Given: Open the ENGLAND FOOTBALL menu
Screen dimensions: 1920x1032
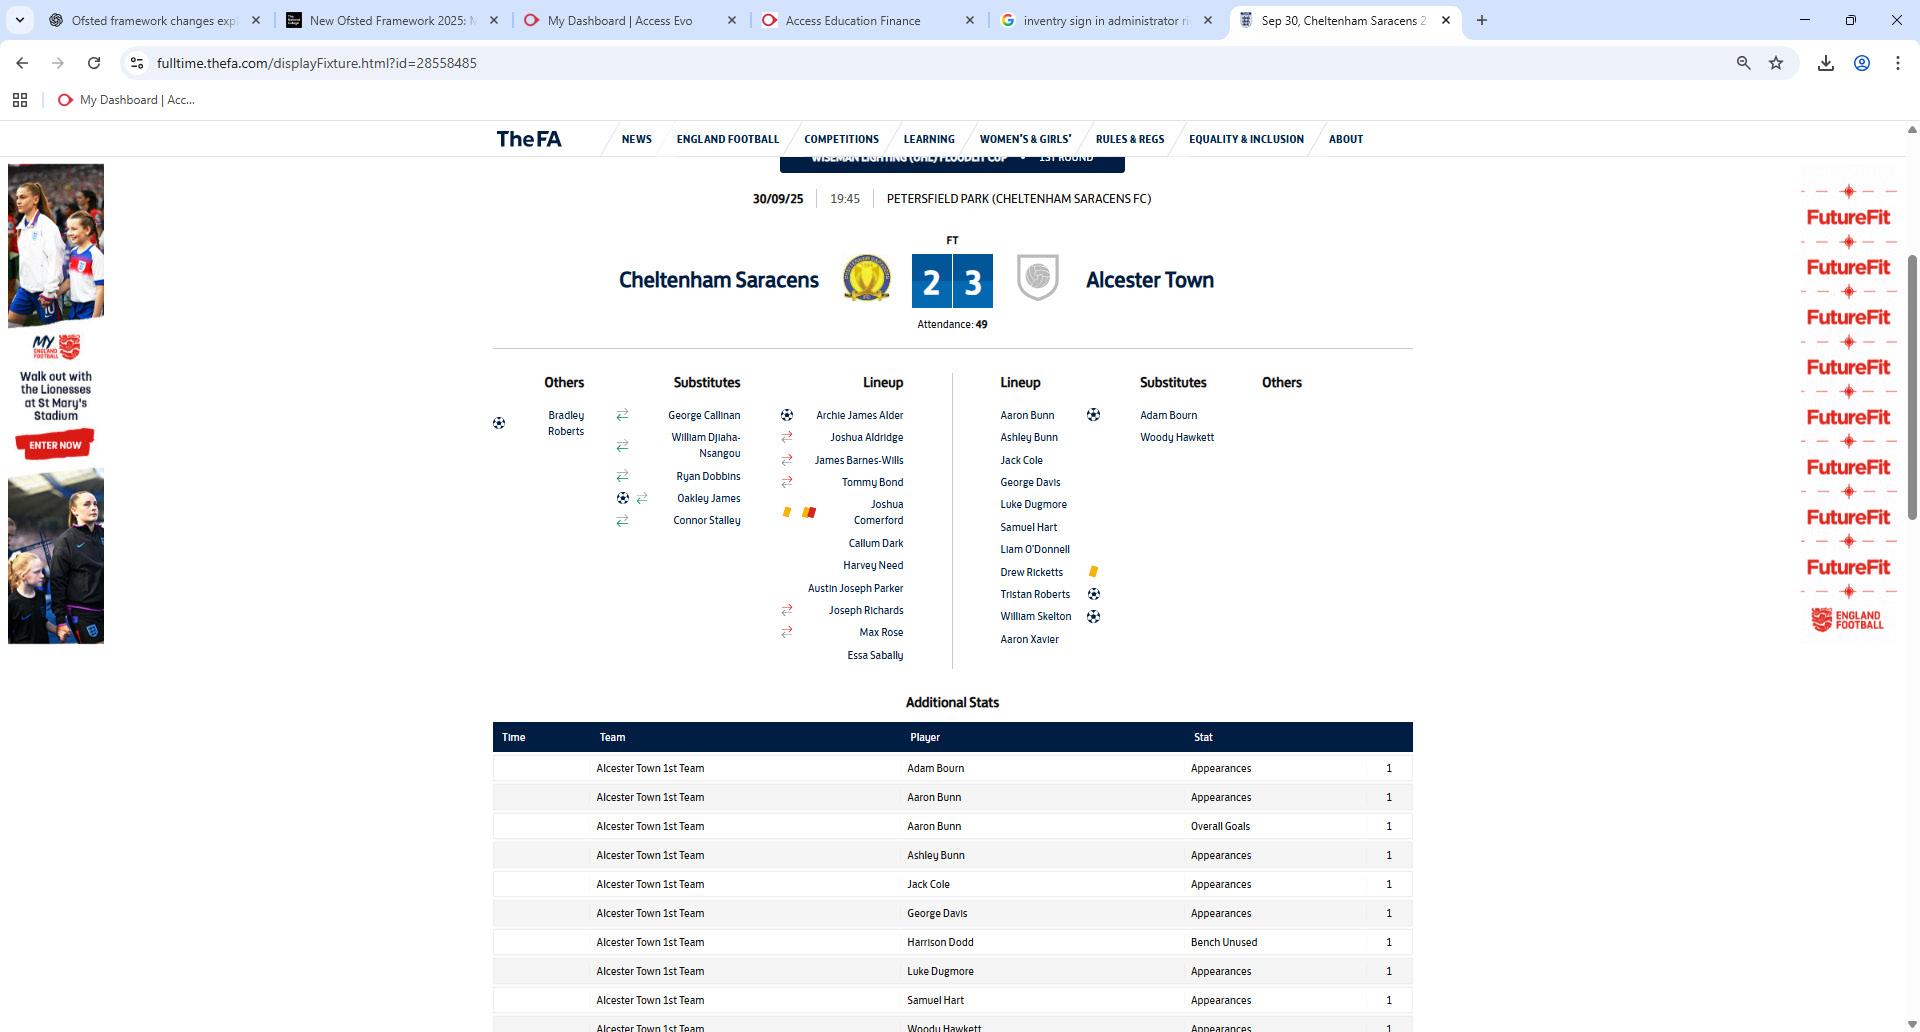Looking at the screenshot, I should click(x=728, y=139).
